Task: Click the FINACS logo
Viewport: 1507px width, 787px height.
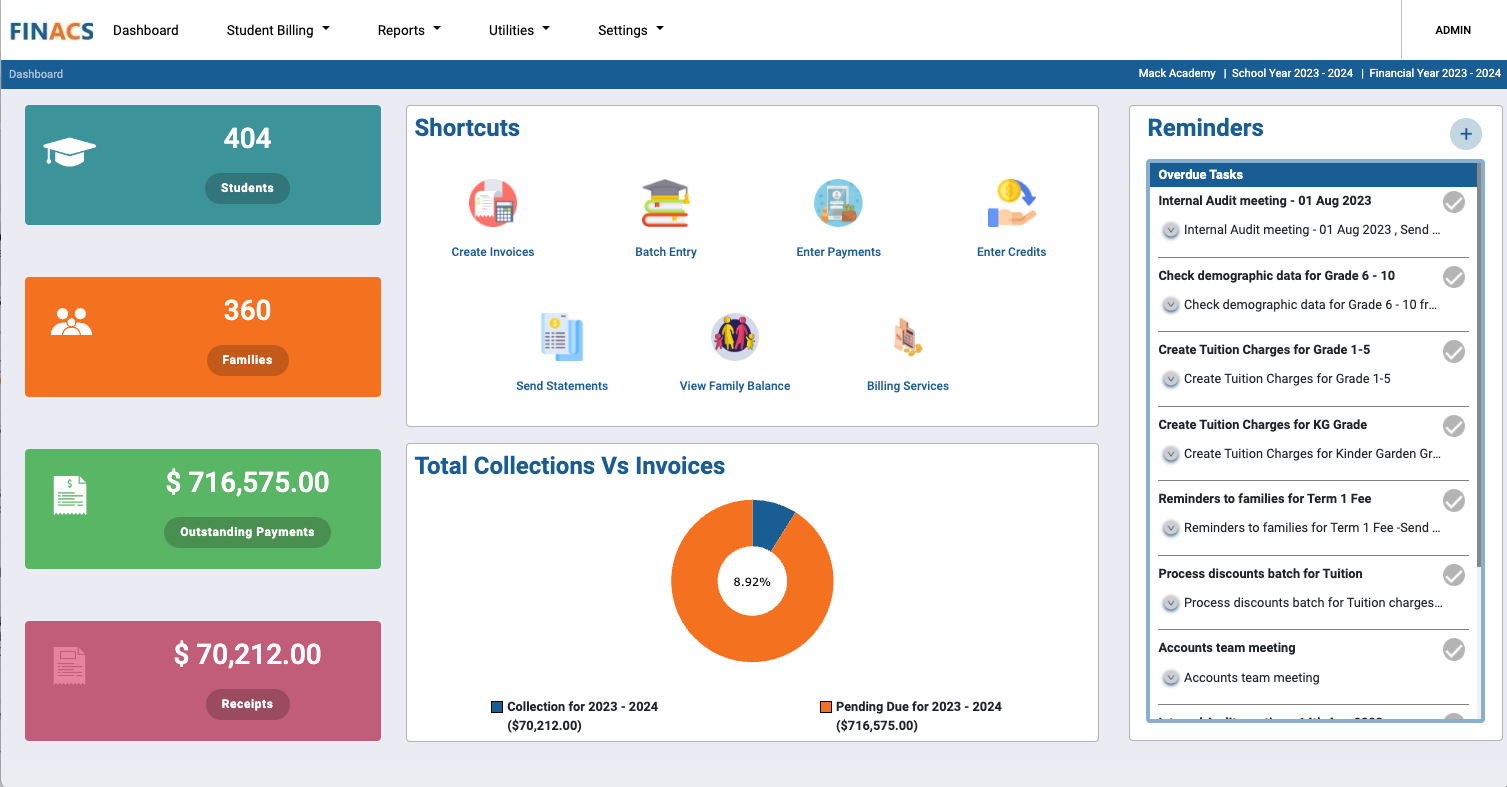Action: click(x=50, y=29)
